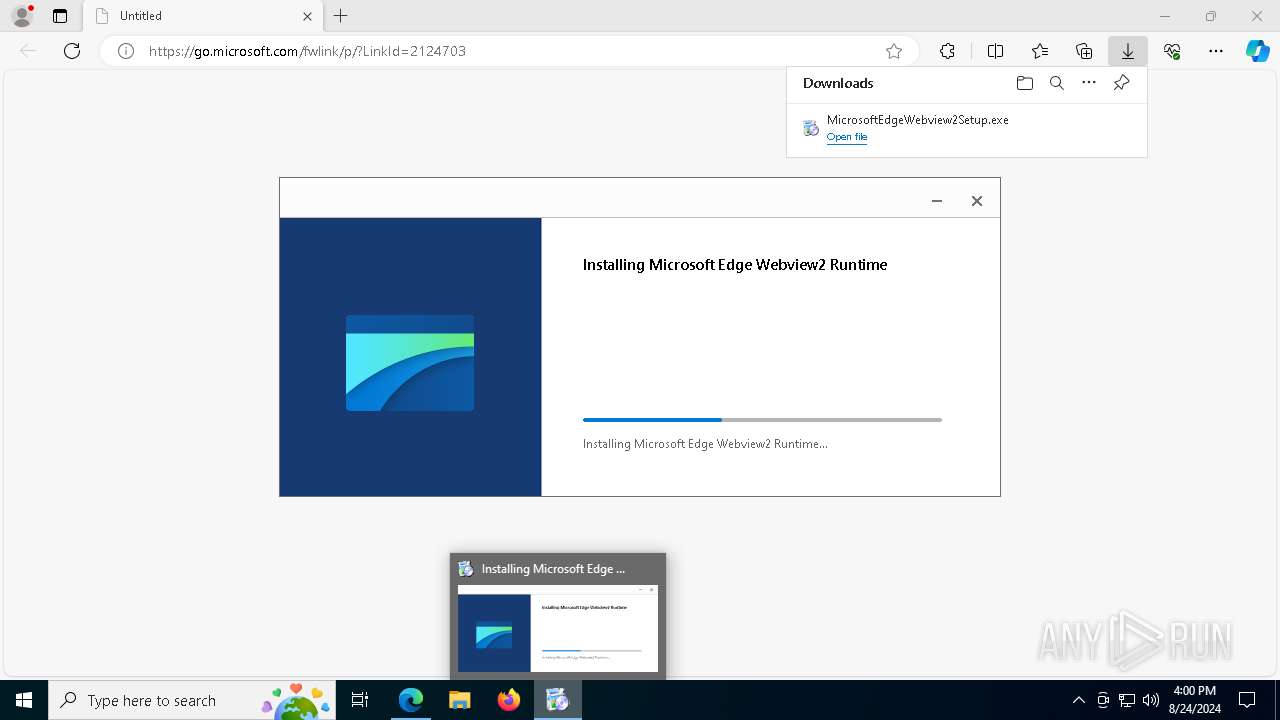The width and height of the screenshot is (1280, 720).
Task: Show hidden system tray icons
Action: click(1078, 700)
